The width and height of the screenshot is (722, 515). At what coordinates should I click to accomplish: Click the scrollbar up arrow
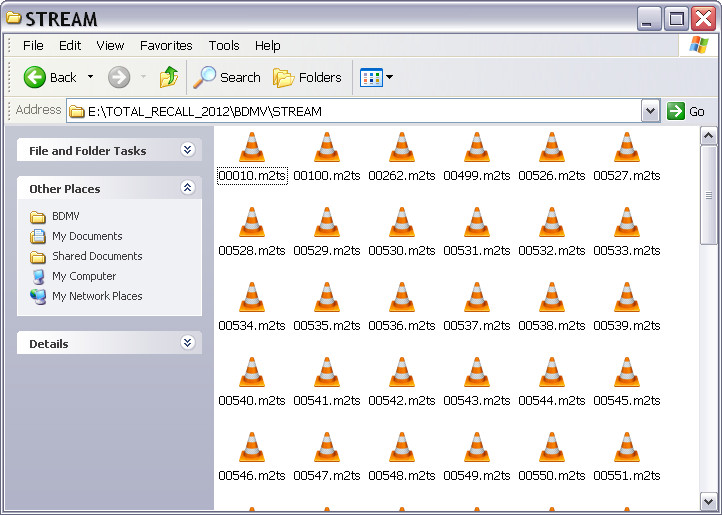click(708, 136)
